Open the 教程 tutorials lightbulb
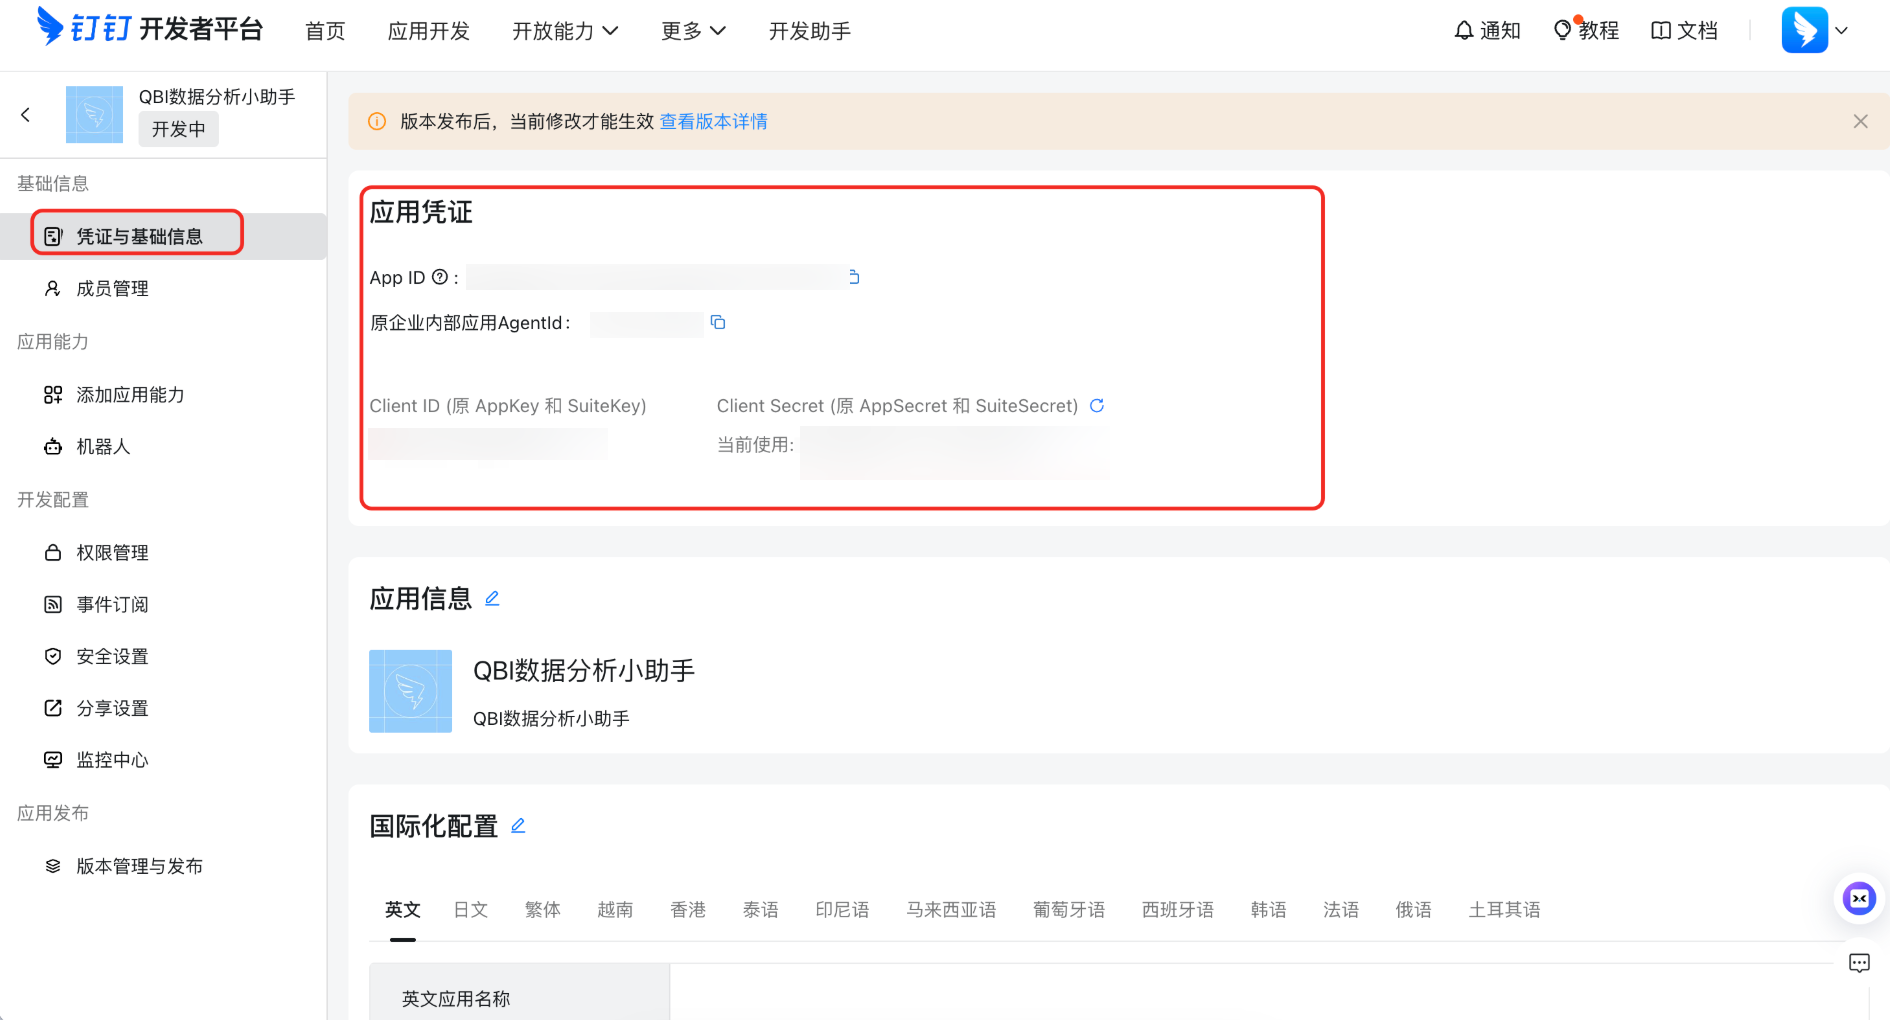 tap(1586, 31)
